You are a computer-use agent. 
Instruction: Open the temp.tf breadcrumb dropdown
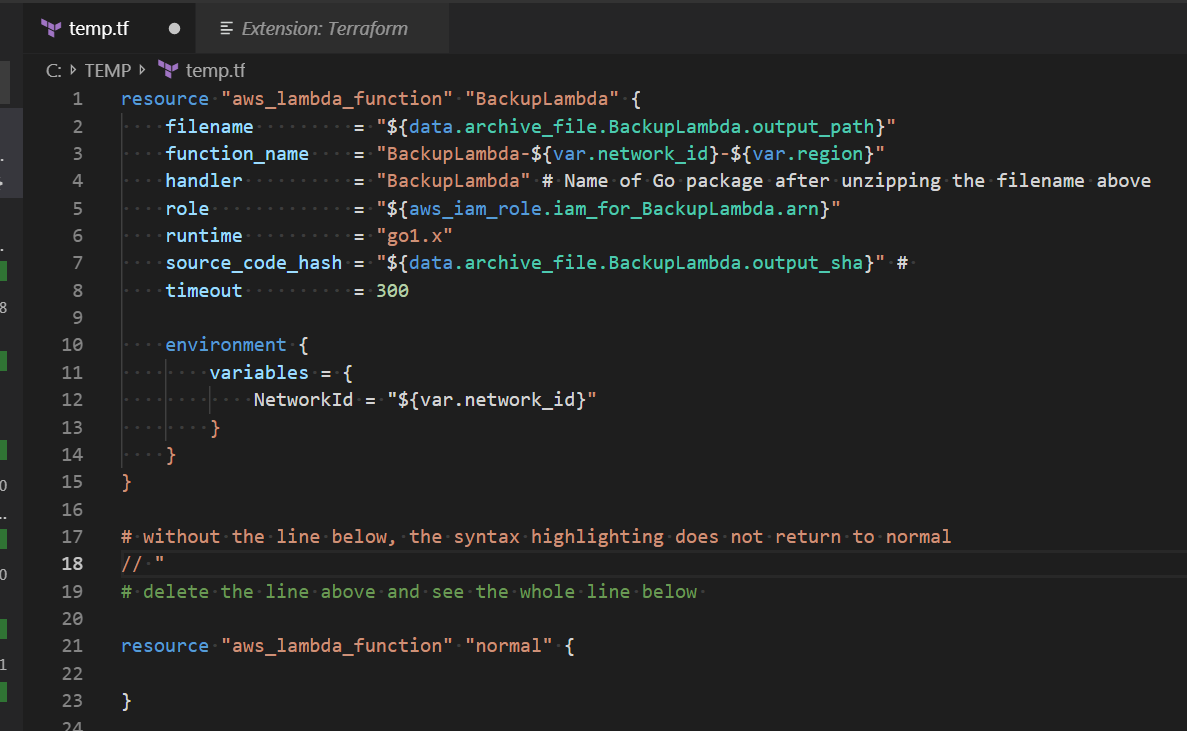[x=215, y=70]
